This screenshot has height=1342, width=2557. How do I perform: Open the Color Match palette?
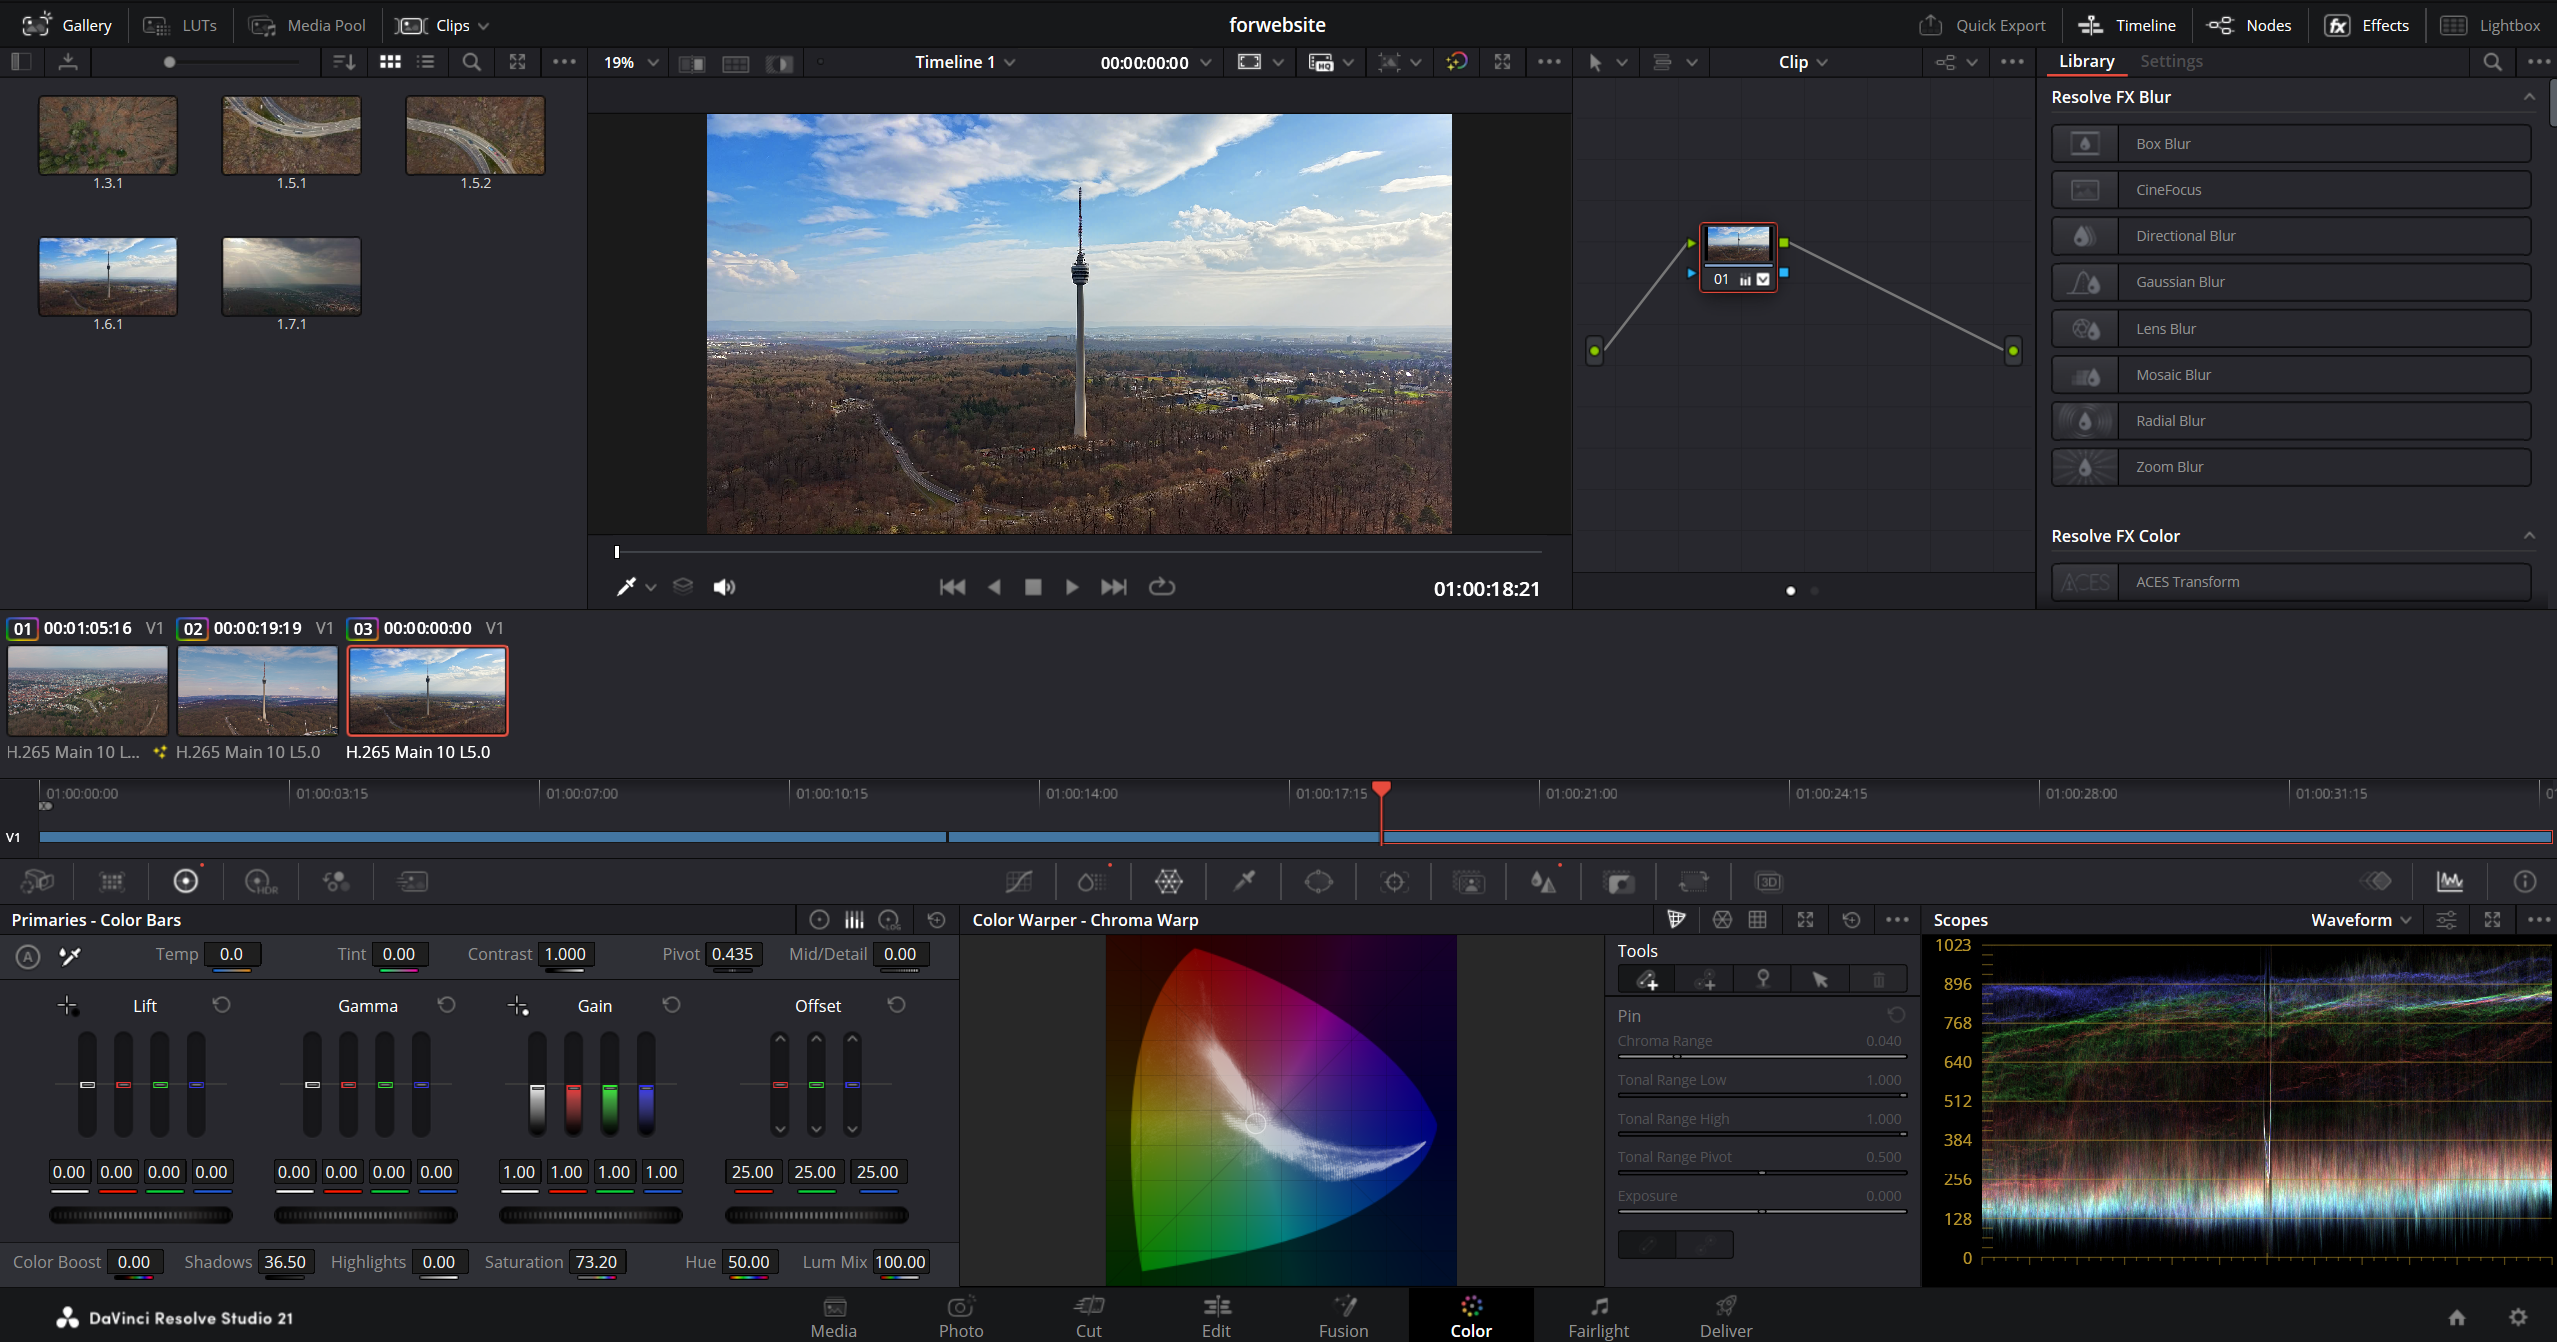click(112, 881)
